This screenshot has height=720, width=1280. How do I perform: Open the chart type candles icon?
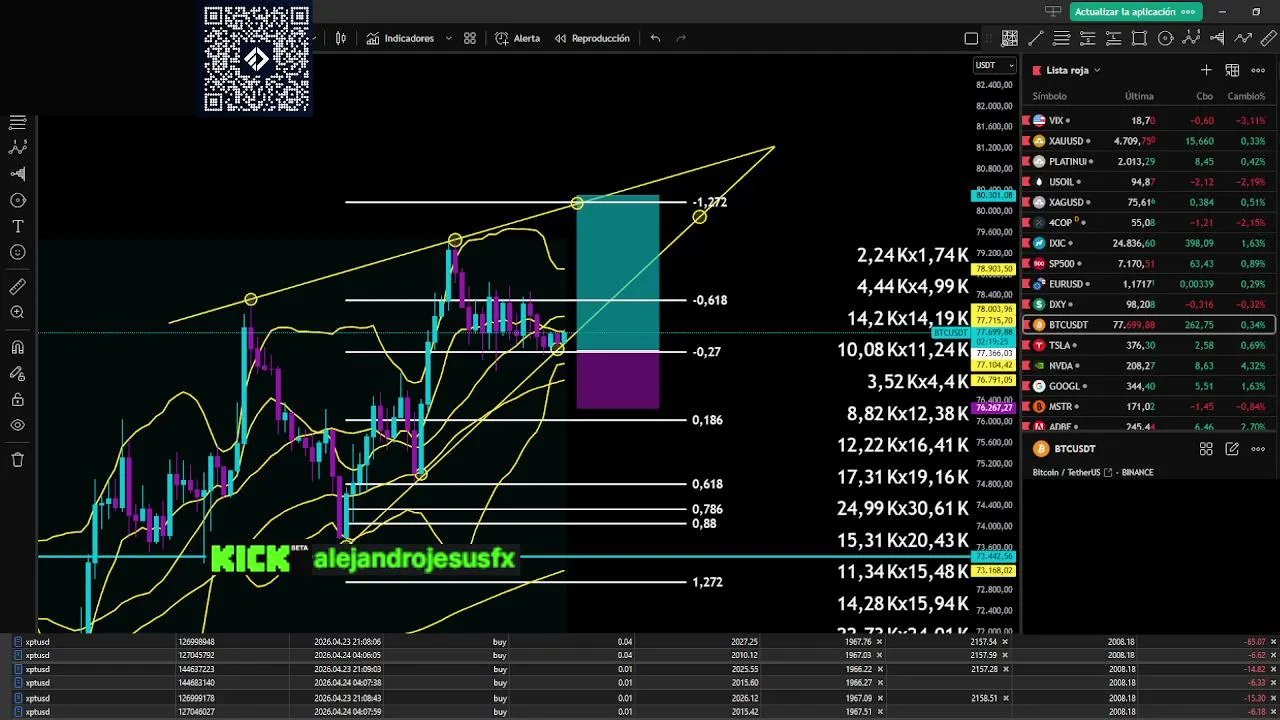341,38
